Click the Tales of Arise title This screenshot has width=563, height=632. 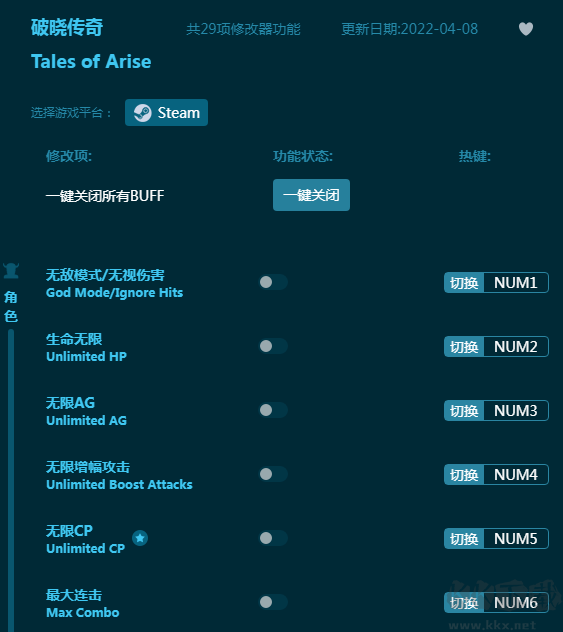click(91, 62)
